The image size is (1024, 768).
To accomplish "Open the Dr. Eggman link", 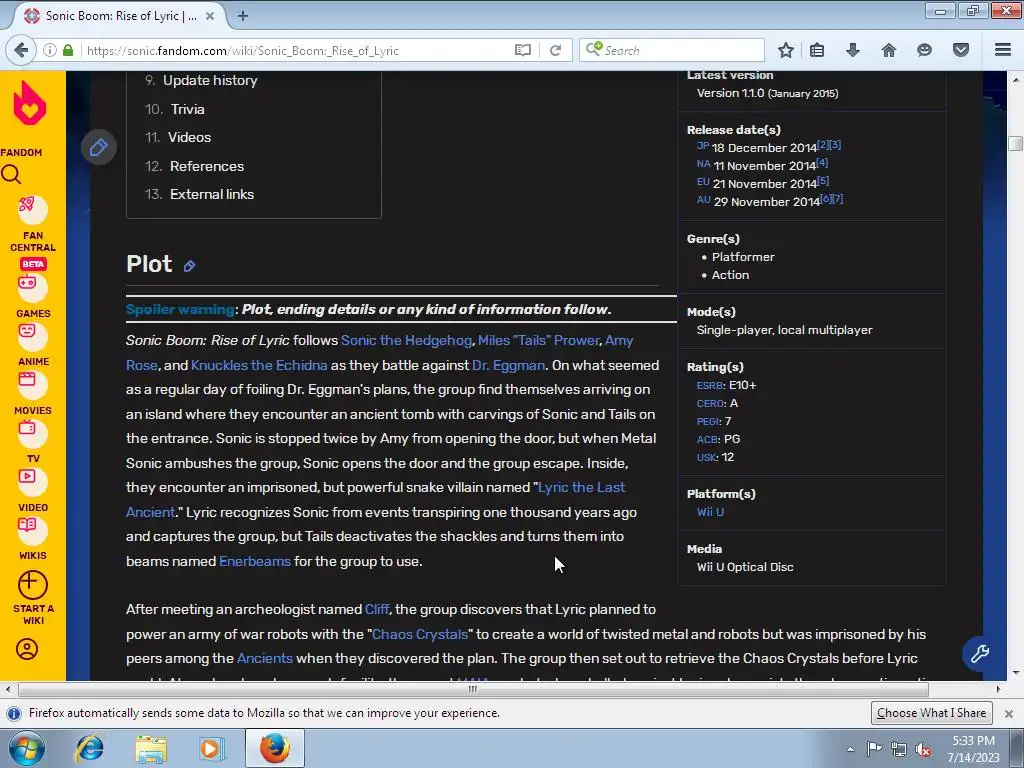I will (508, 365).
